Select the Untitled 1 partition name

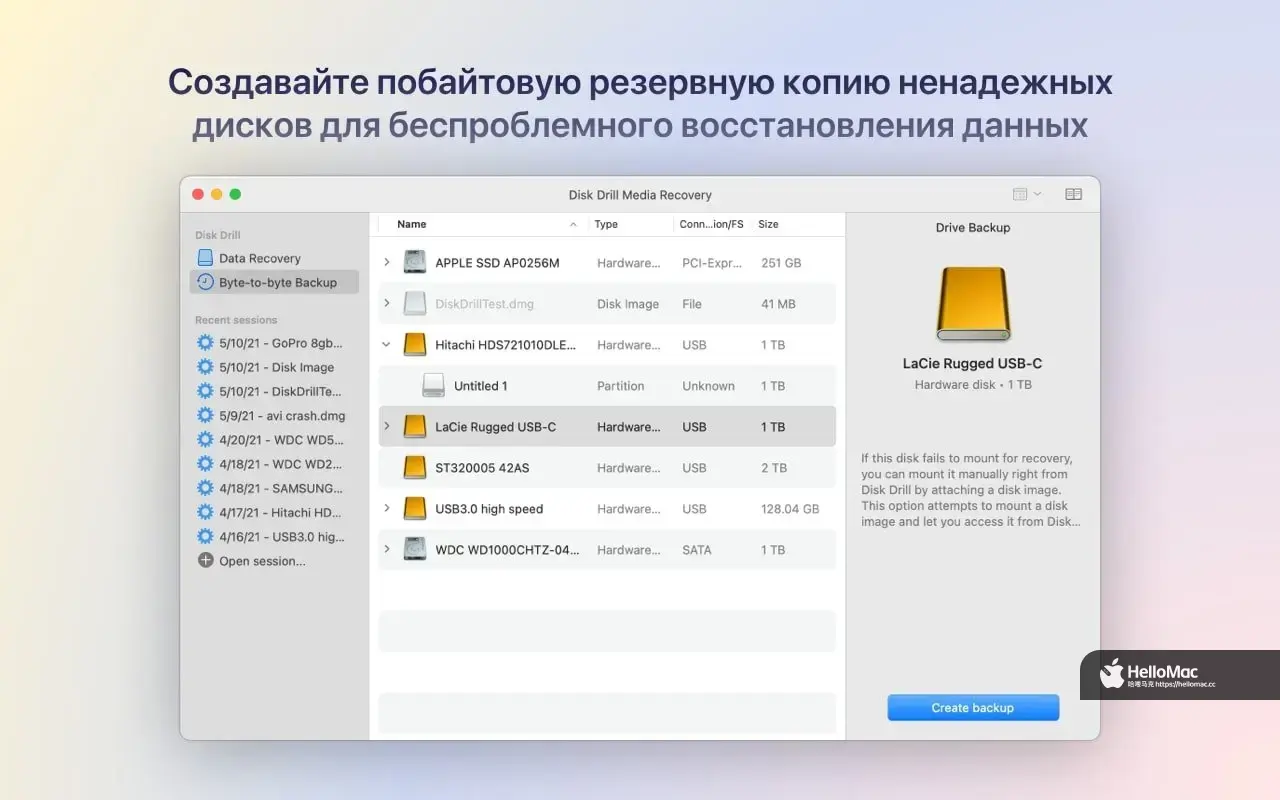pyautogui.click(x=481, y=386)
